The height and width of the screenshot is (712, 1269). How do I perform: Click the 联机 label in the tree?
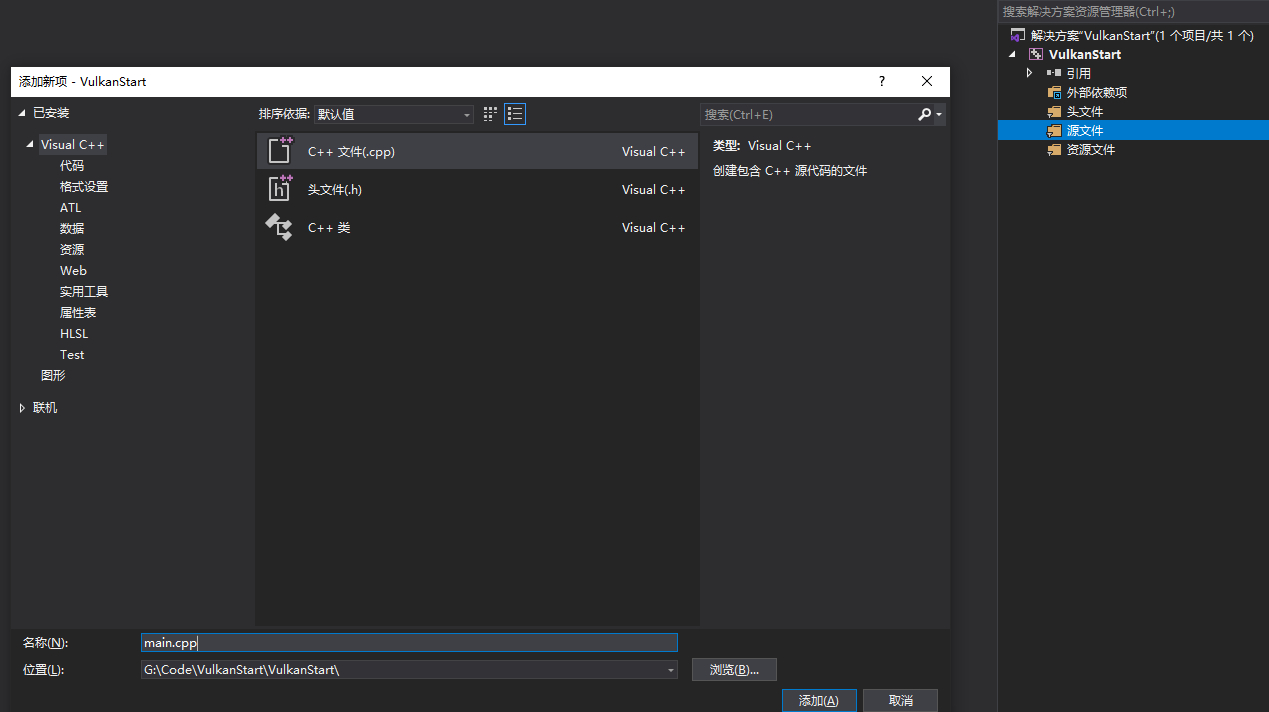click(45, 408)
